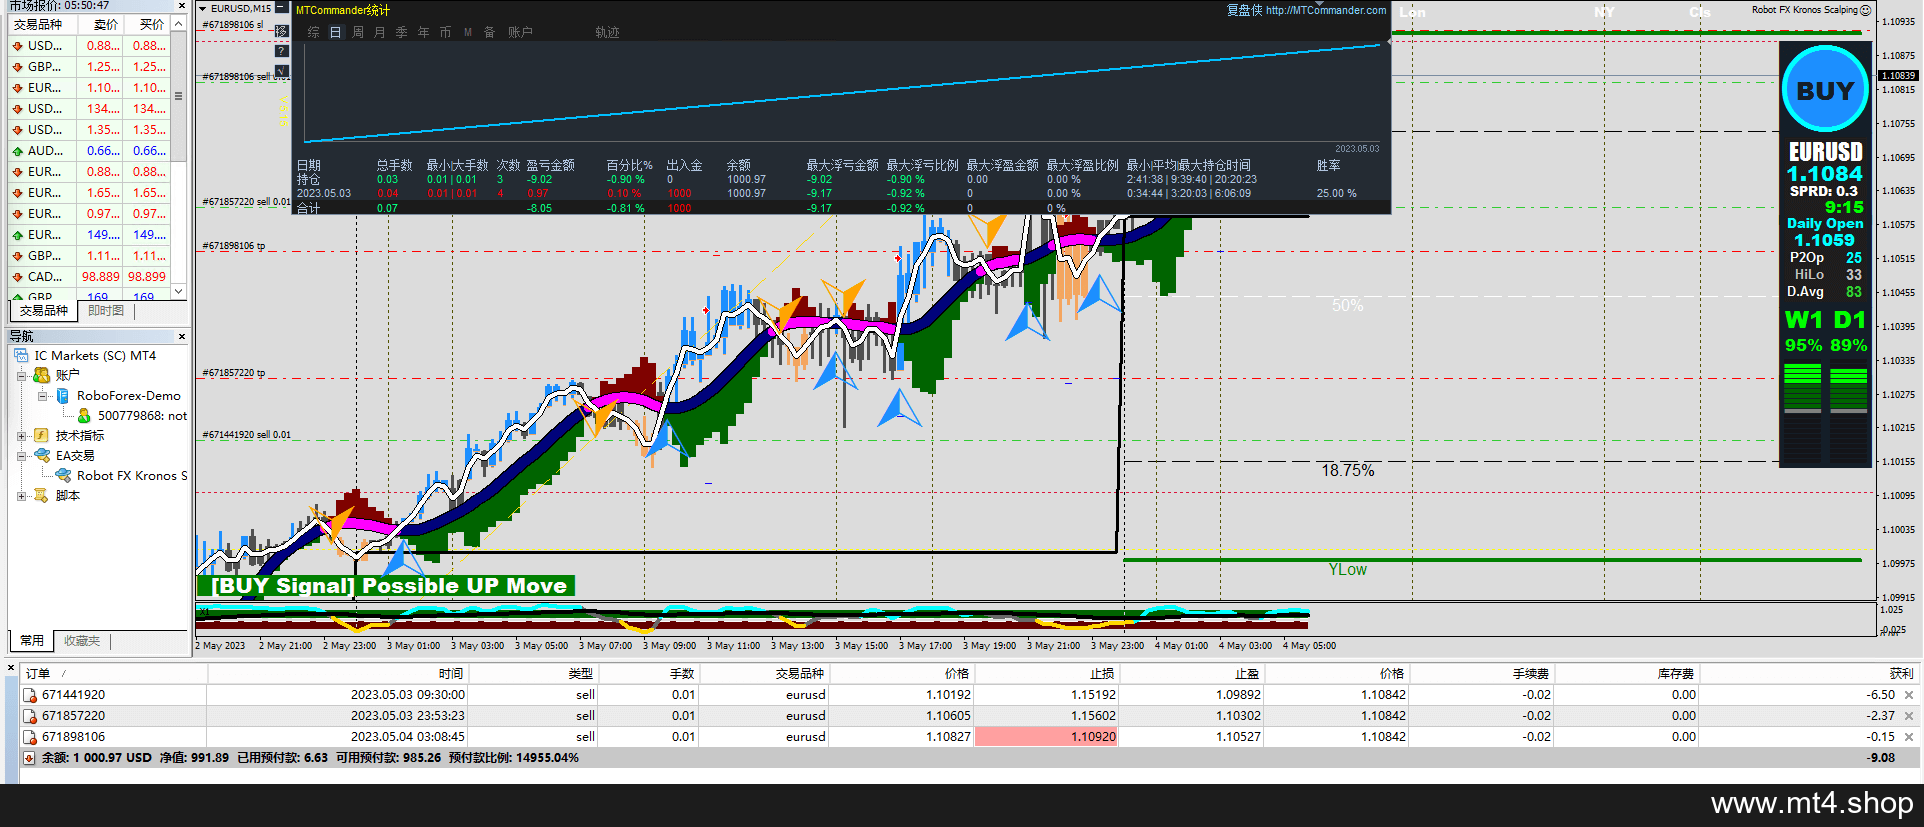Select the 币 currency statistics tab

click(445, 32)
